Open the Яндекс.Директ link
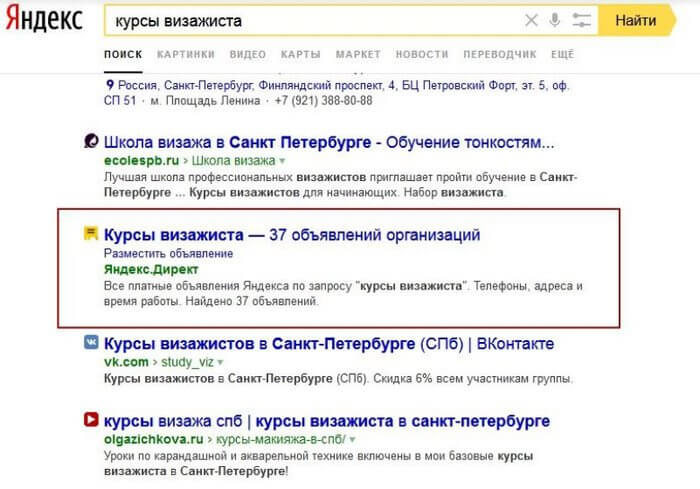700x489 pixels. point(151,270)
